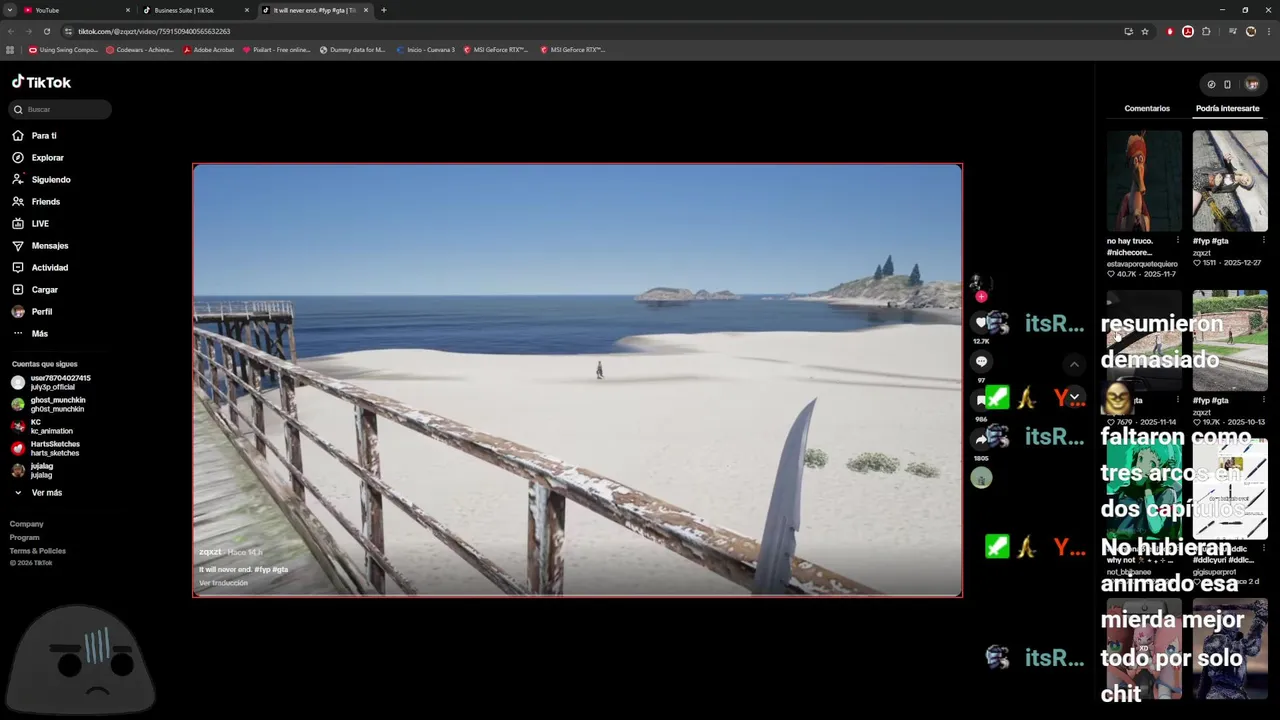This screenshot has height=720, width=1280.
Task: Switch to the Business Suite TikTok tab
Action: (x=194, y=10)
